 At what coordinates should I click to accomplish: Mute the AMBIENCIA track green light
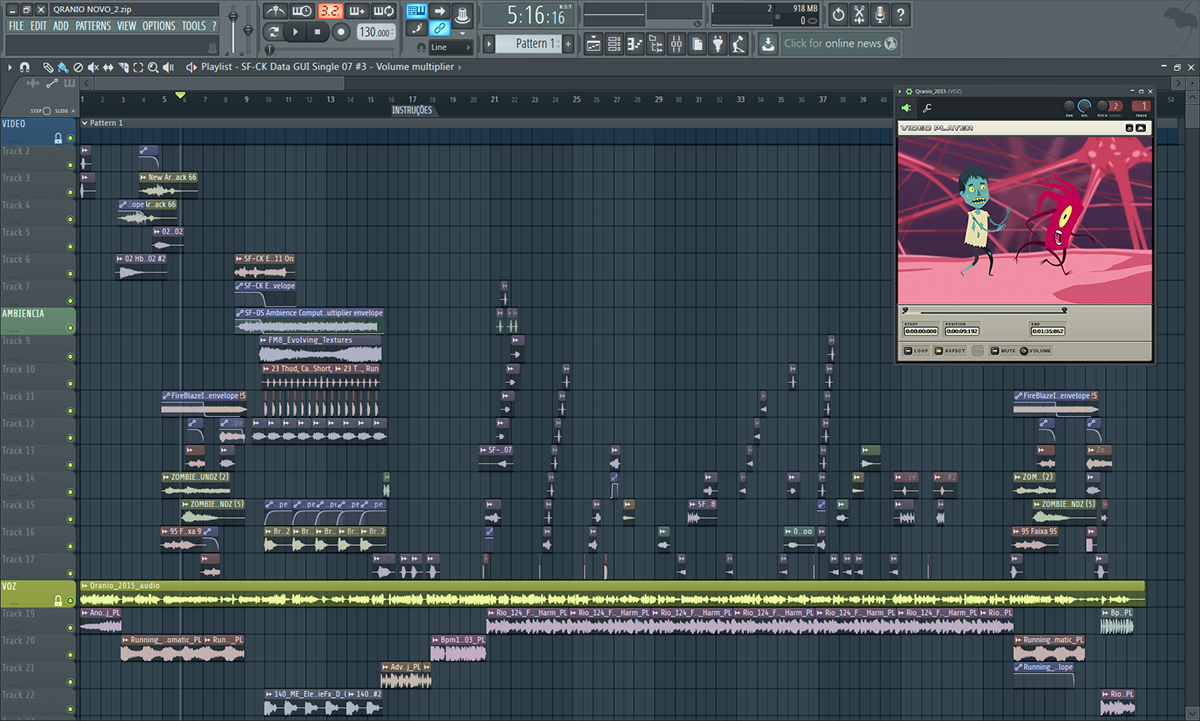point(70,328)
